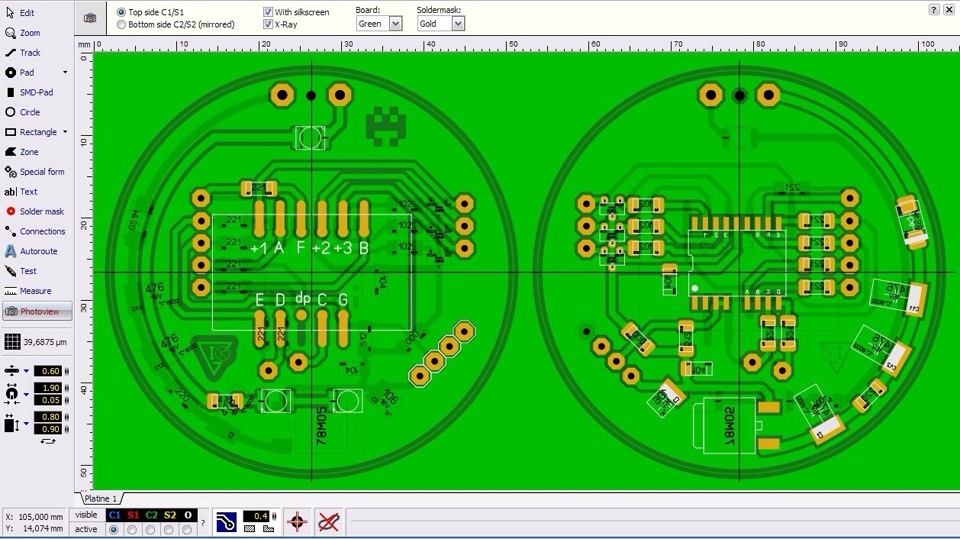The height and width of the screenshot is (539, 960).
Task: Toggle visibility of the C2 layer
Action: tap(151, 515)
